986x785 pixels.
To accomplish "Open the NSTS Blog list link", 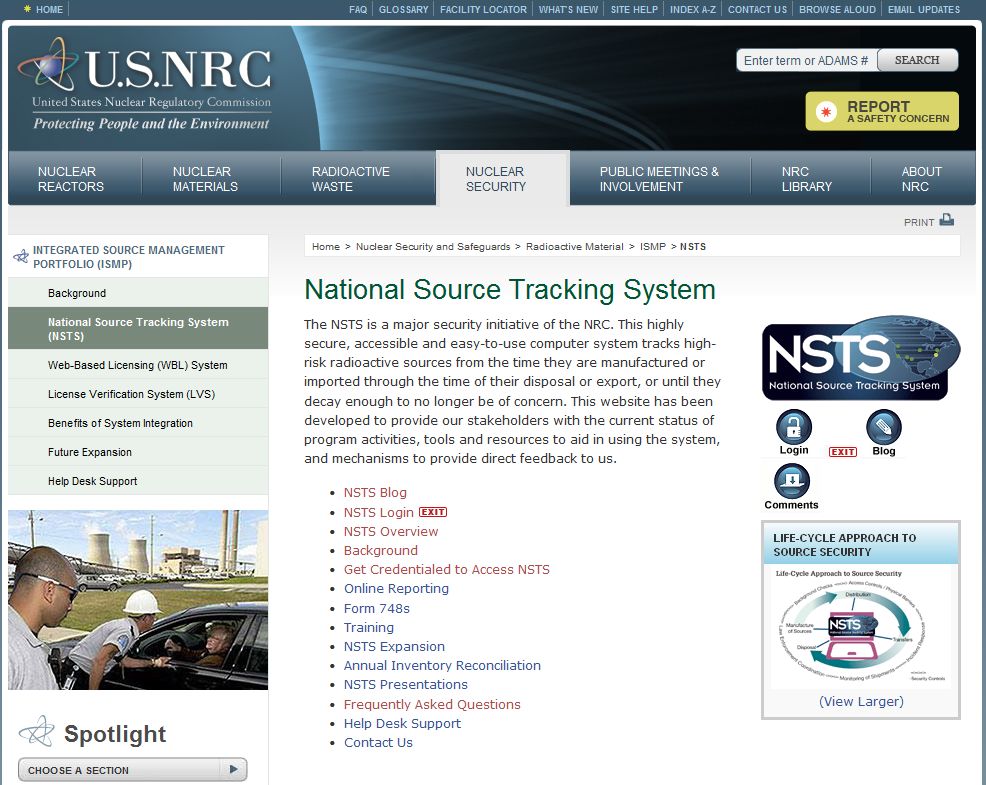I will [x=375, y=493].
